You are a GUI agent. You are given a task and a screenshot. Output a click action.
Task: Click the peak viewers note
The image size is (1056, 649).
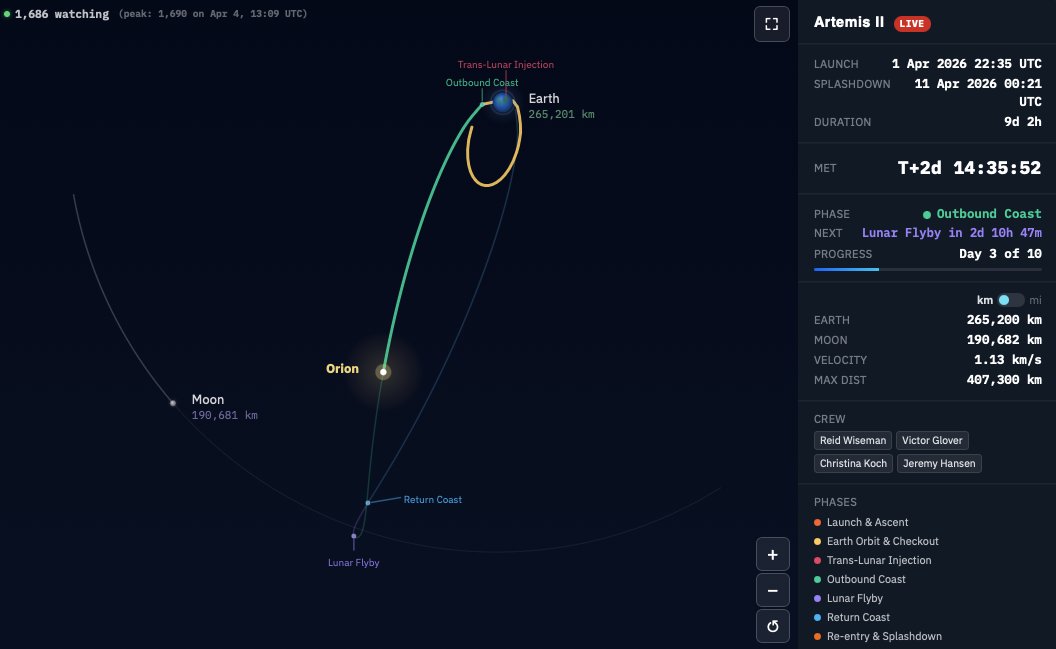[x=213, y=13]
